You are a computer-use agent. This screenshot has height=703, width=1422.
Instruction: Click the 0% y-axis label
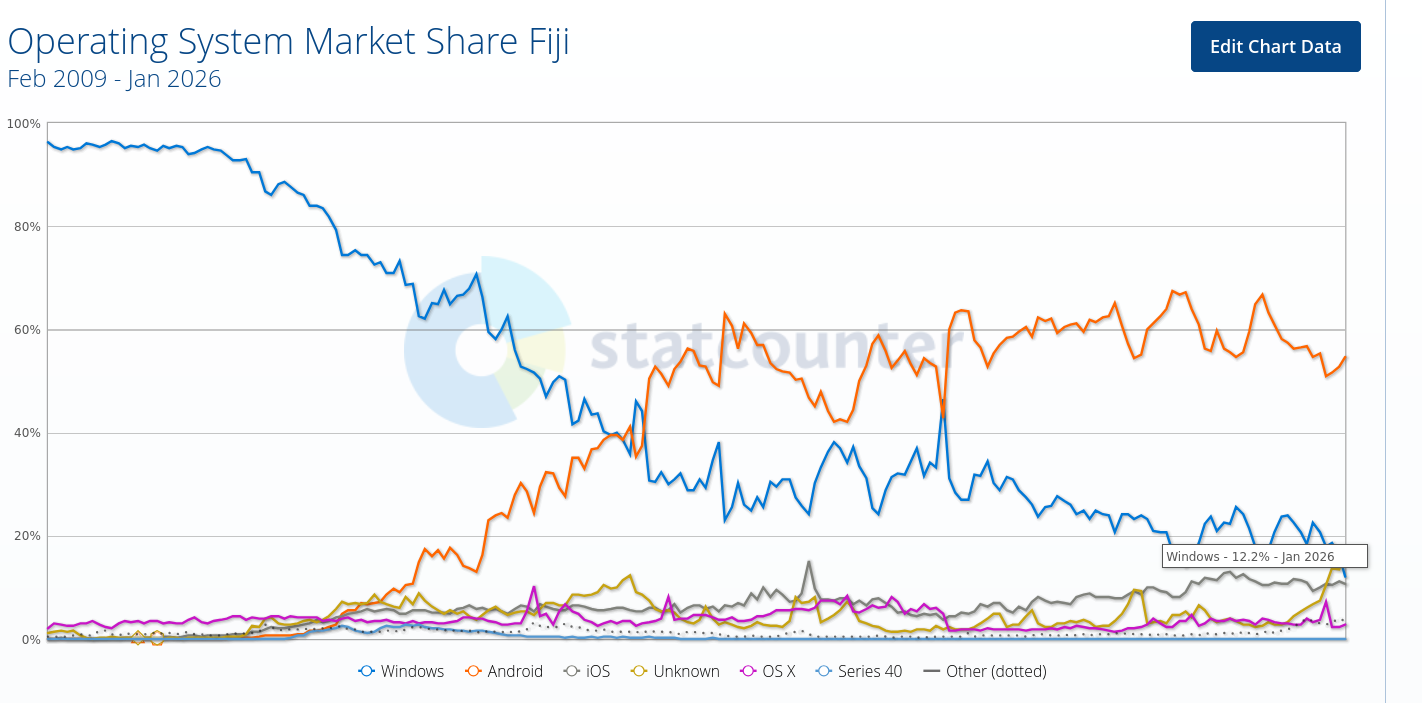(28, 639)
